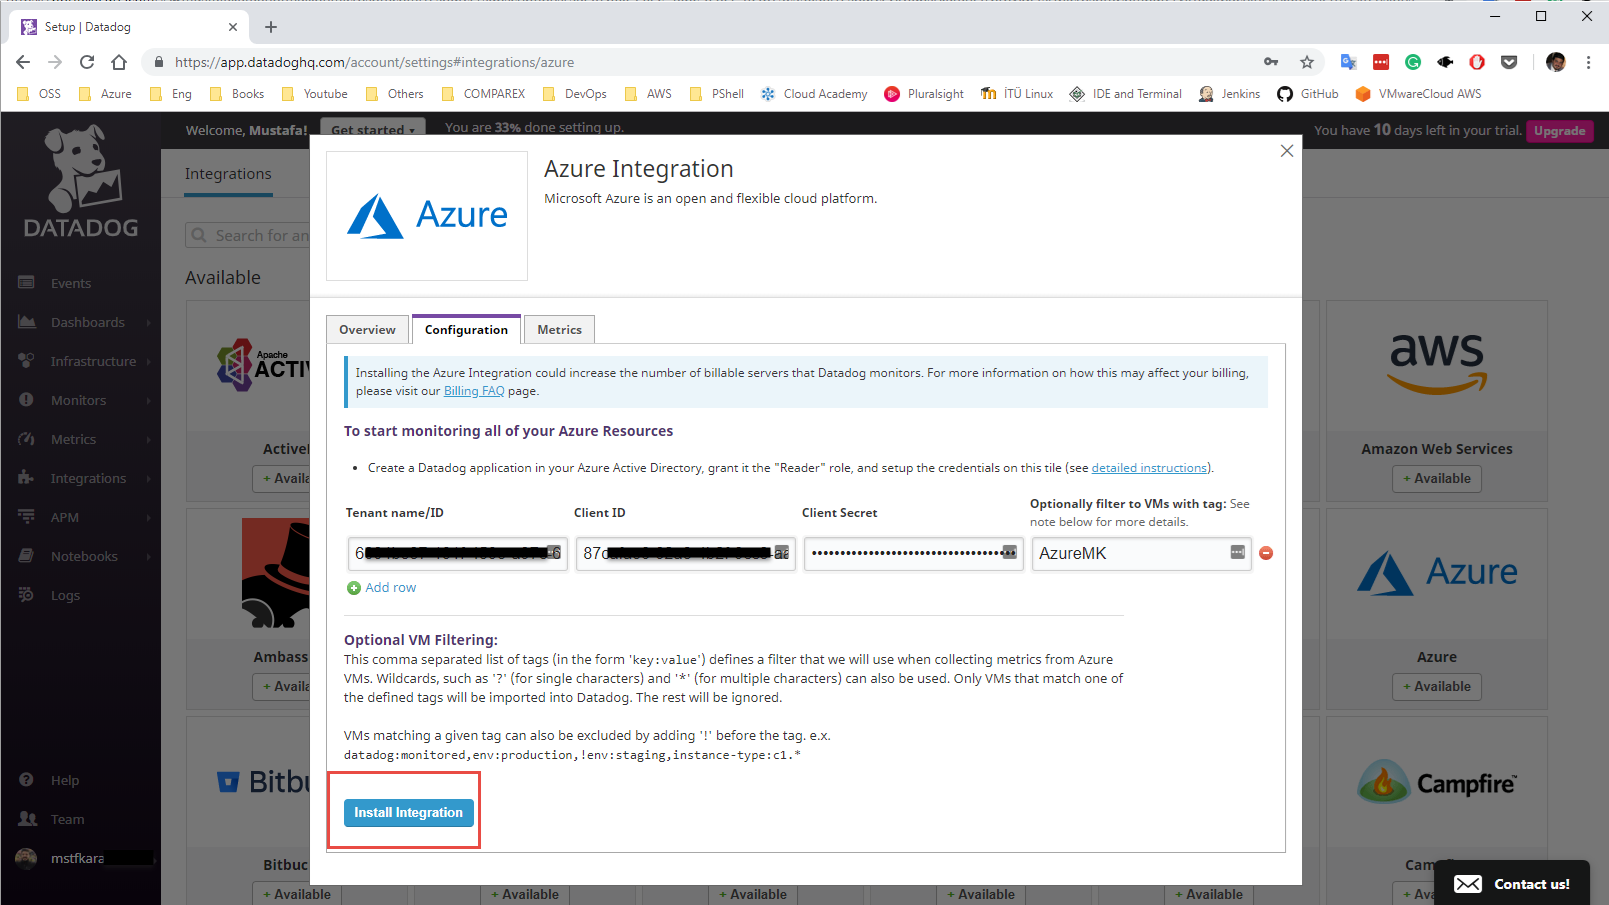Open the IDE and Terminal bookmark
The width and height of the screenshot is (1609, 905).
coord(1126,94)
